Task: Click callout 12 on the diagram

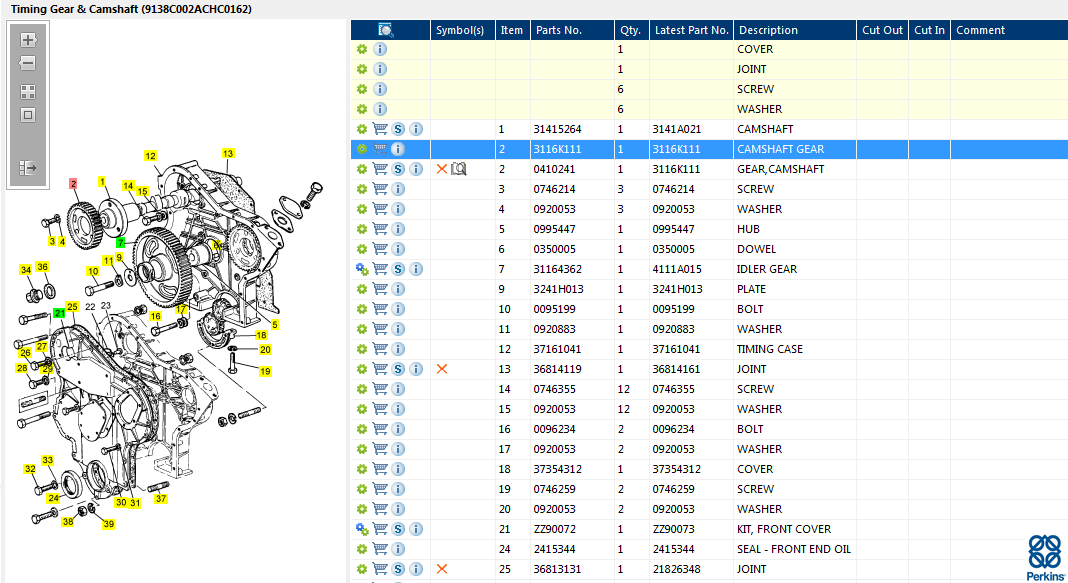Action: coord(150,155)
